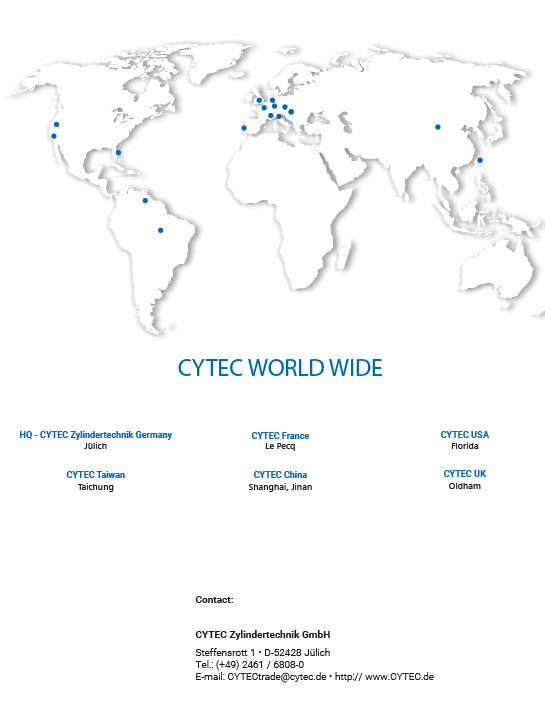Viewport: 545px width, 701px height.
Task: Select the CYTEC UK label
Action: (465, 474)
